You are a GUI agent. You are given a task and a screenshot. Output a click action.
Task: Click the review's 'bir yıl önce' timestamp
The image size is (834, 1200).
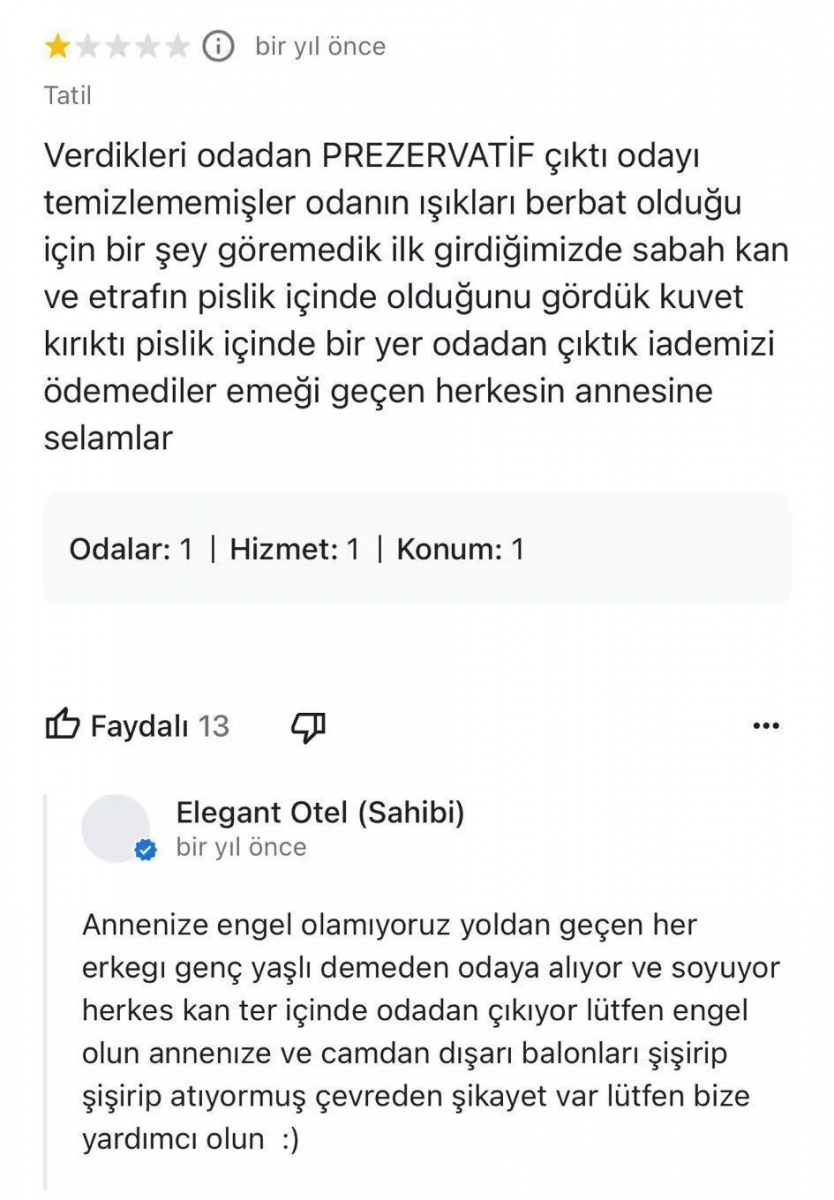320,46
